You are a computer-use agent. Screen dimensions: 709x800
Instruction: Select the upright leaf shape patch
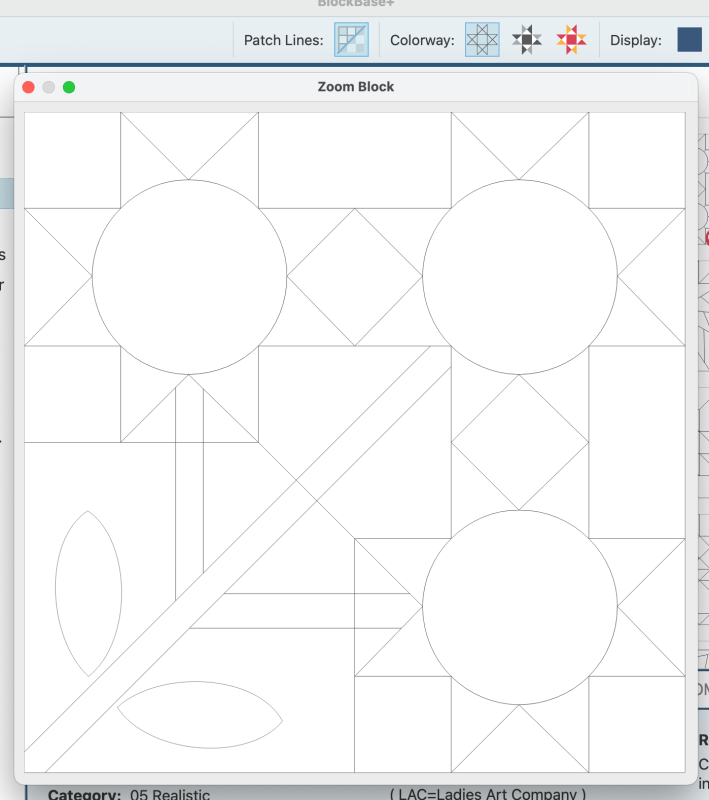(x=88, y=593)
